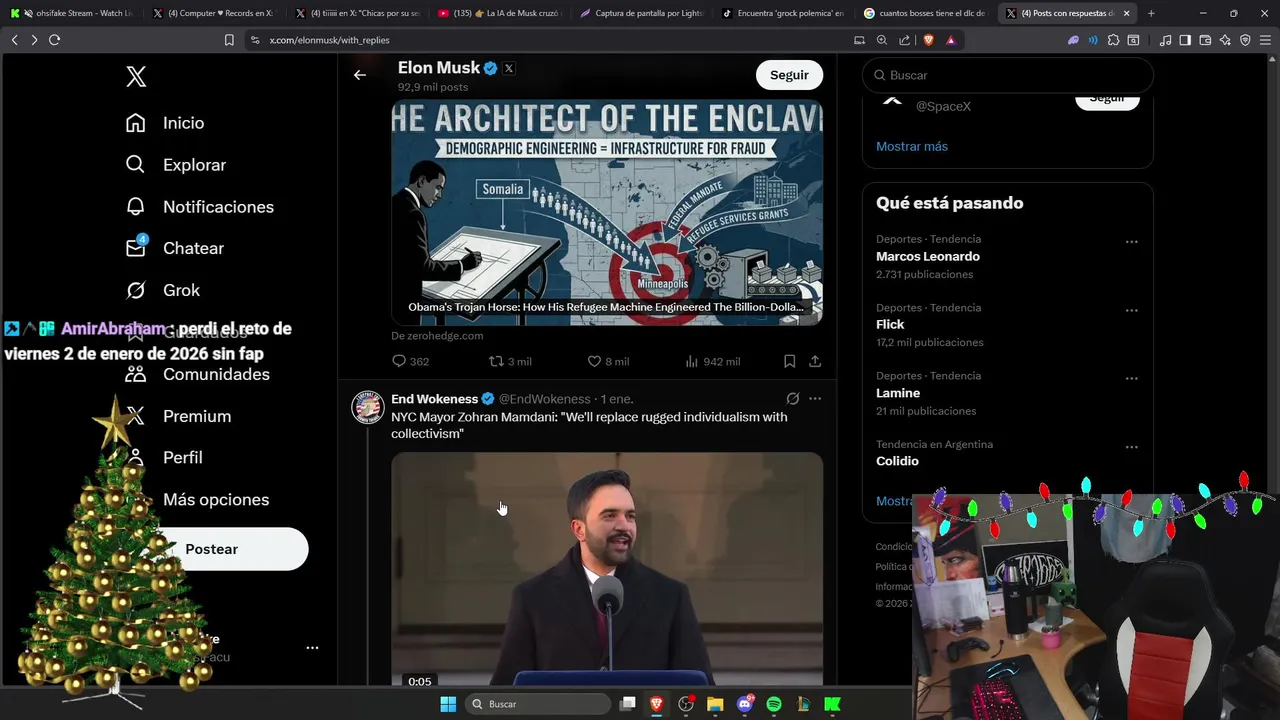Go to Inicio in the sidebar
The height and width of the screenshot is (720, 1280).
pos(165,123)
